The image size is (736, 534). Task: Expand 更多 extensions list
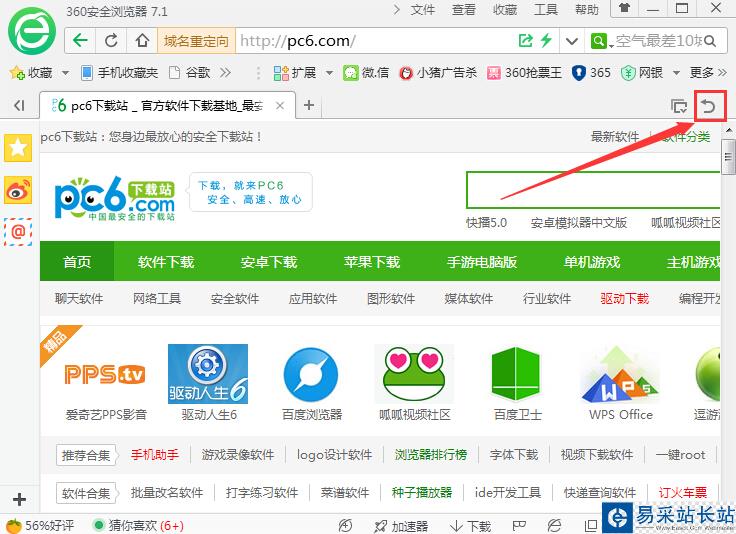coord(708,73)
